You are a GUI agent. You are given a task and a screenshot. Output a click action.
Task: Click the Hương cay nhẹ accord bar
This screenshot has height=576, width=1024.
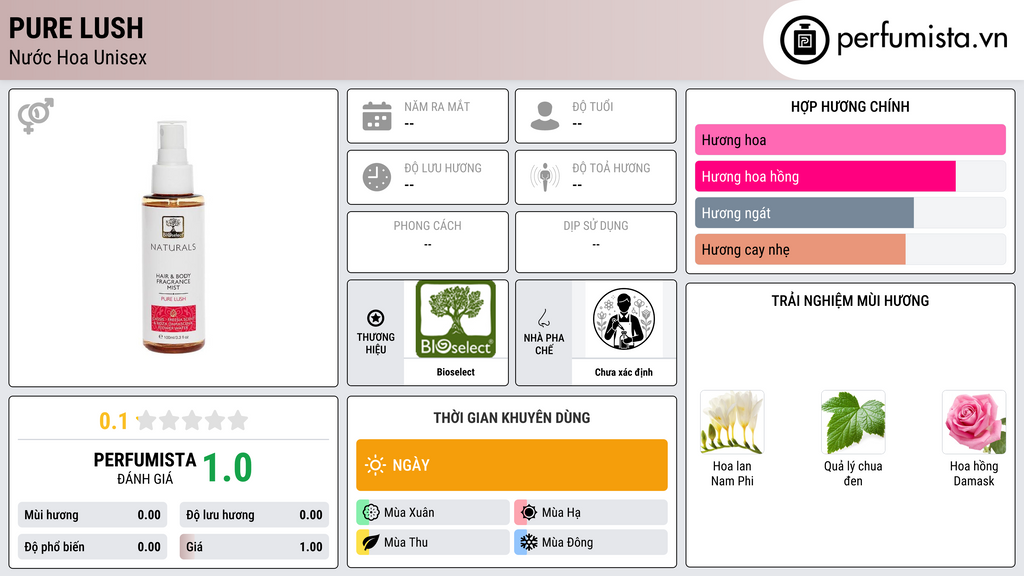pos(850,249)
